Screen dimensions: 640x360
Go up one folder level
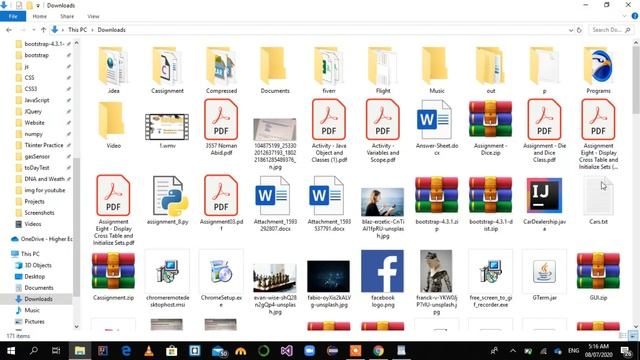(43, 30)
